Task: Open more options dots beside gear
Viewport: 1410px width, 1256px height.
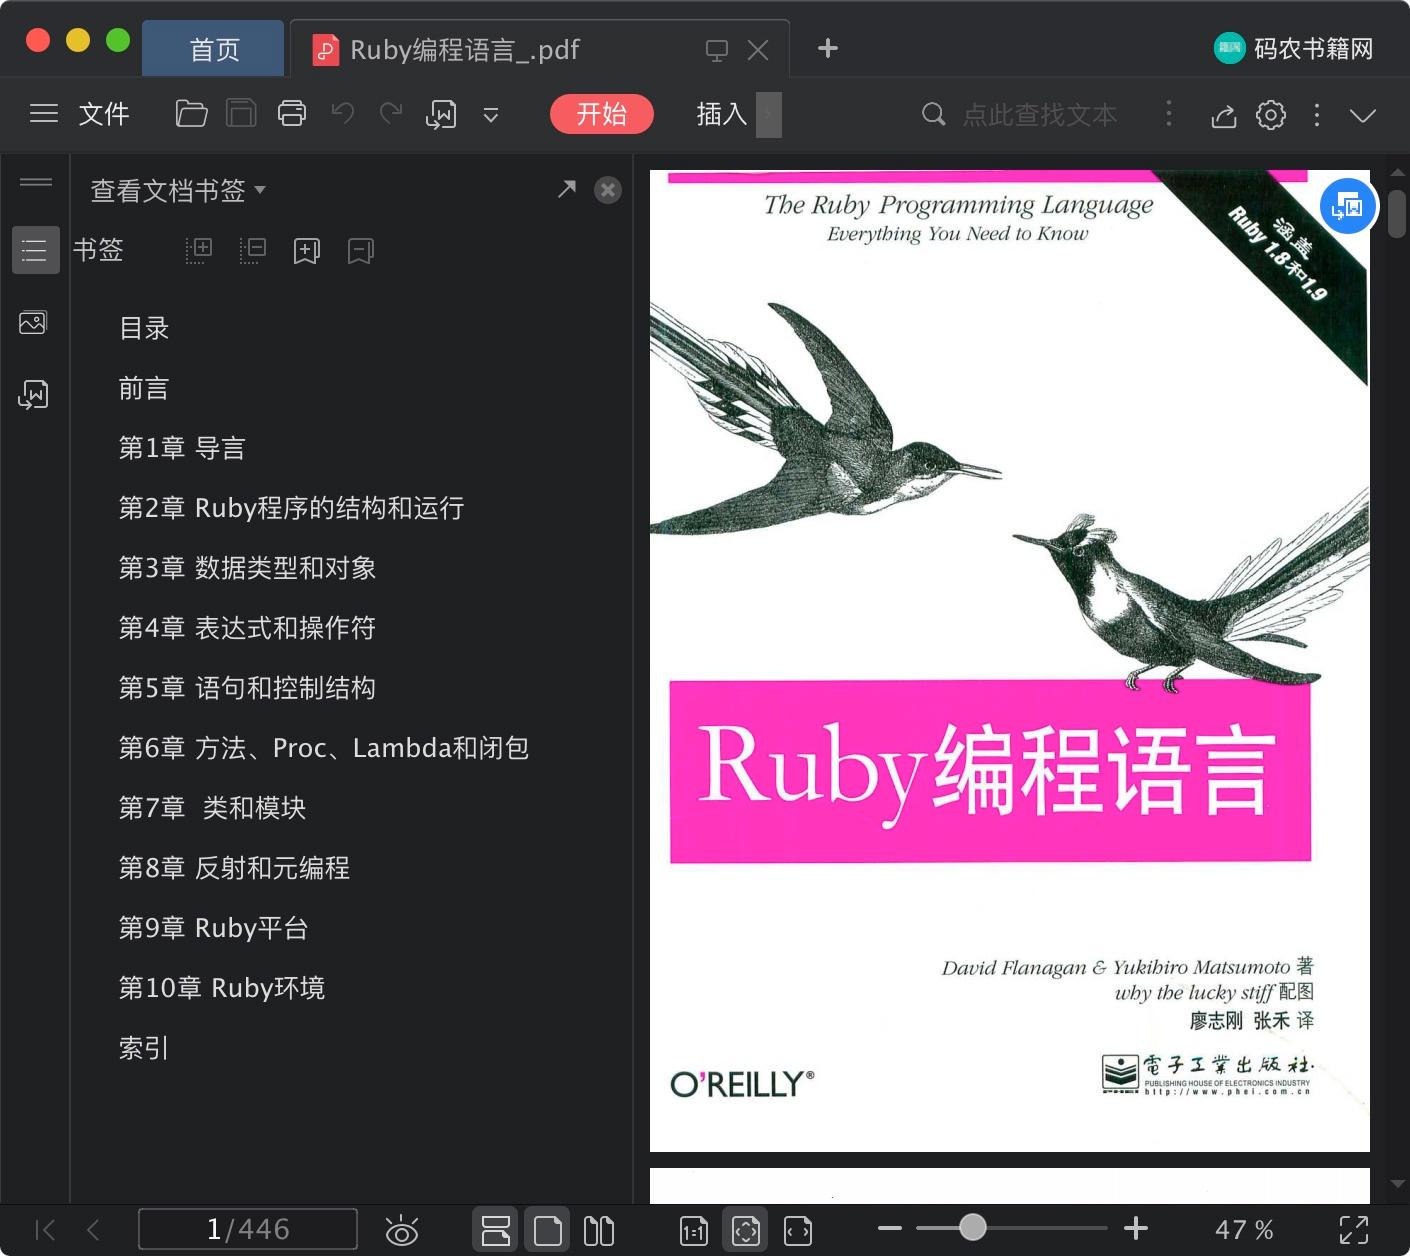Action: click(x=1317, y=115)
